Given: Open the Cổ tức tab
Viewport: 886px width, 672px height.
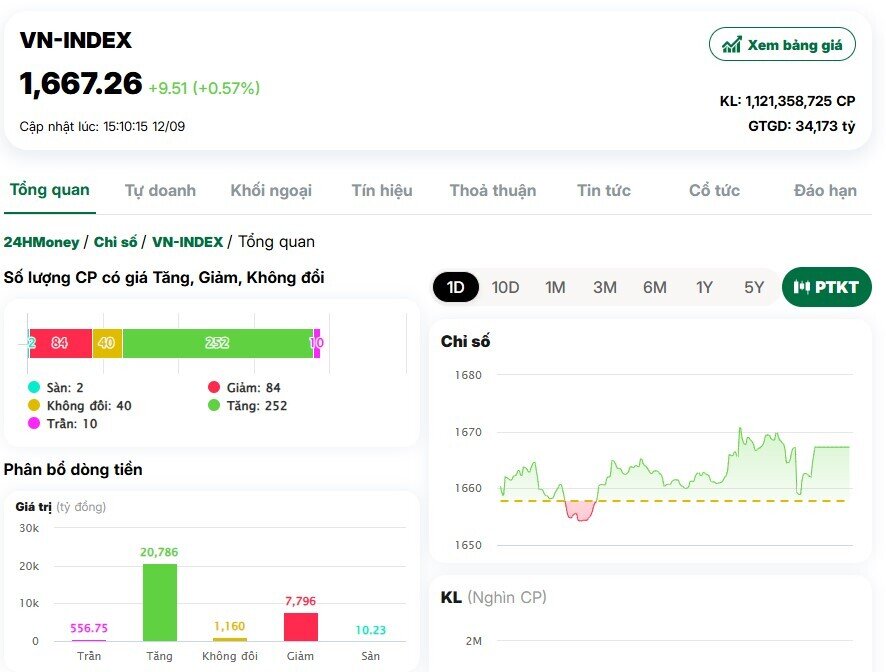Looking at the screenshot, I should coord(713,190).
